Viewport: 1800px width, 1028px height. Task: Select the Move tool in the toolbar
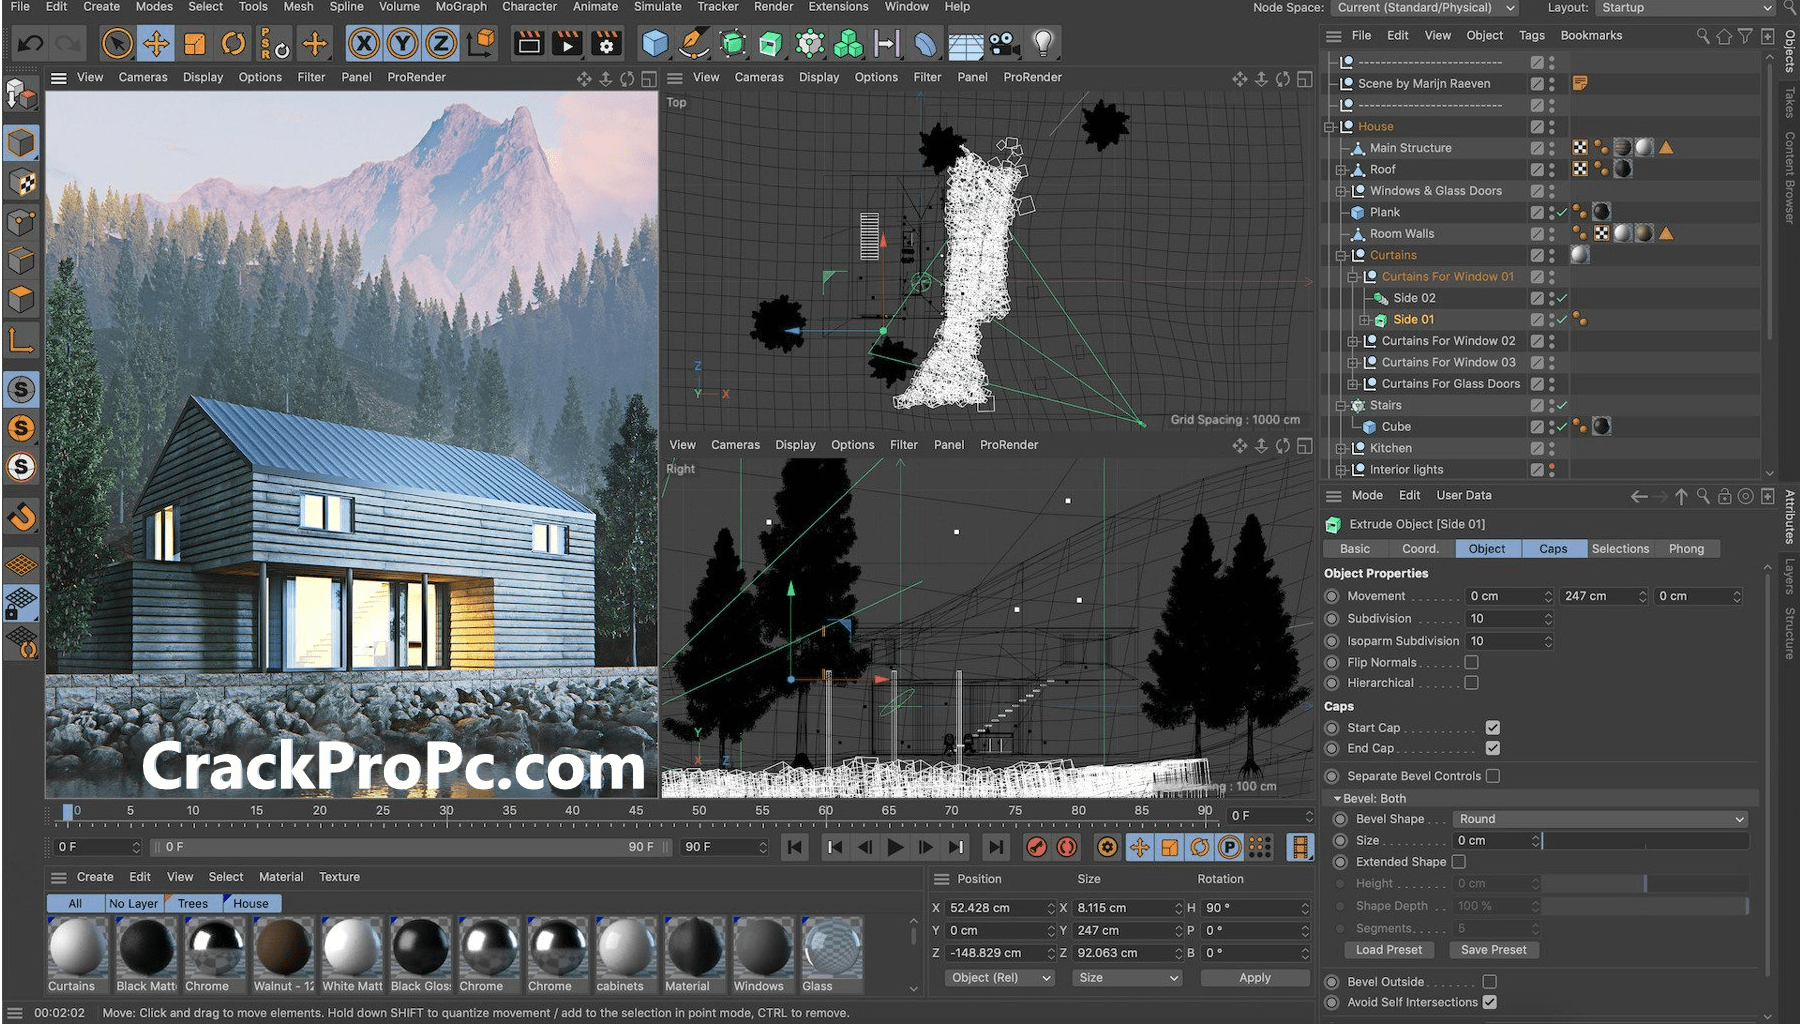click(155, 43)
